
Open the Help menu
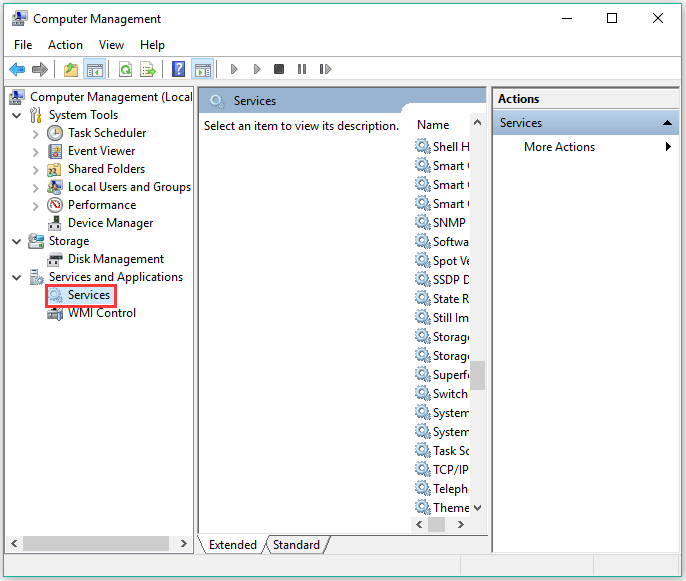tap(152, 45)
